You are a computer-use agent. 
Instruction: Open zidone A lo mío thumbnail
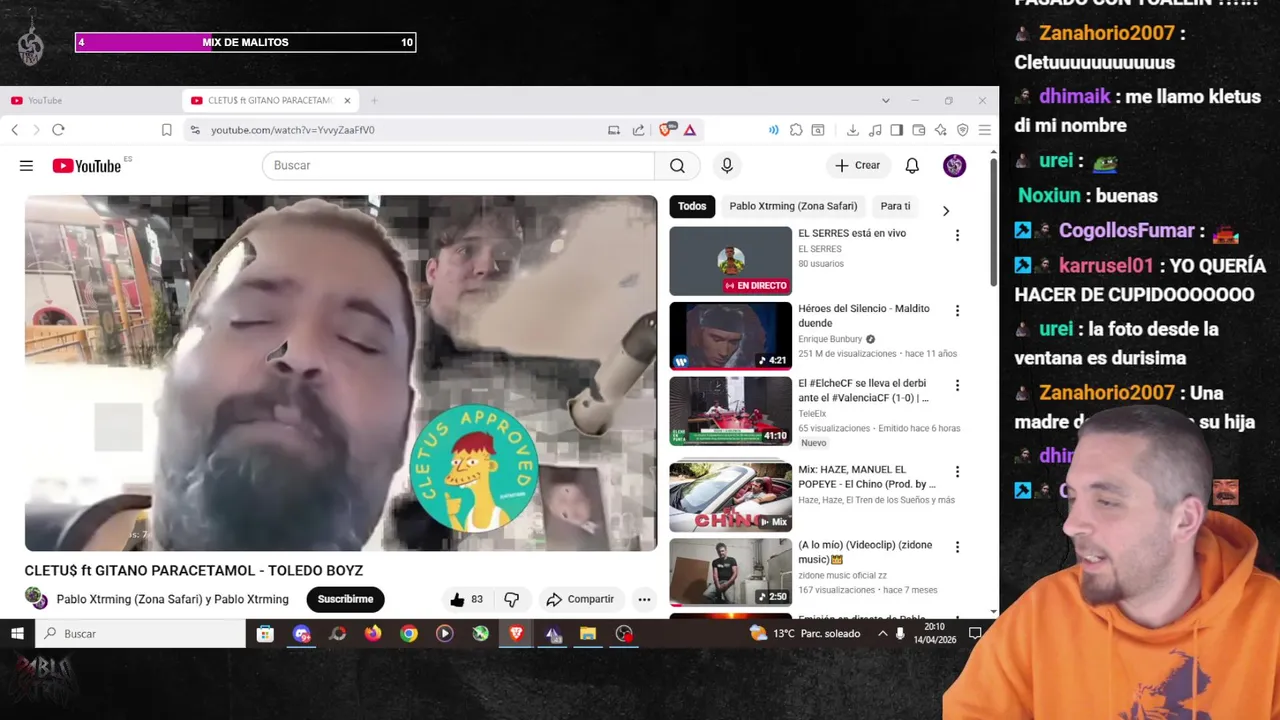pos(730,572)
